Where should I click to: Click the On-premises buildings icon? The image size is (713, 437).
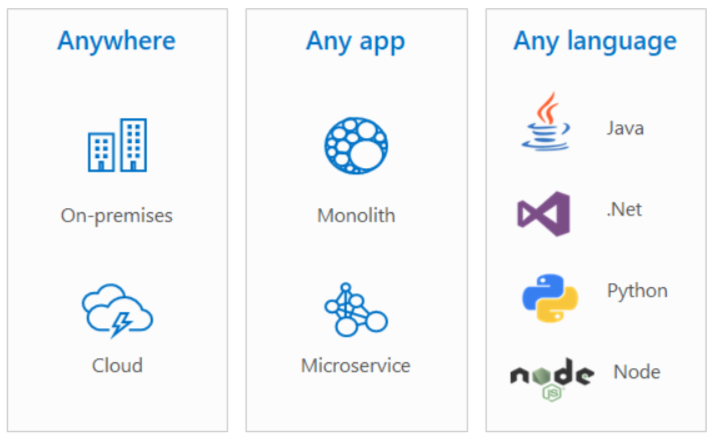tap(117, 145)
